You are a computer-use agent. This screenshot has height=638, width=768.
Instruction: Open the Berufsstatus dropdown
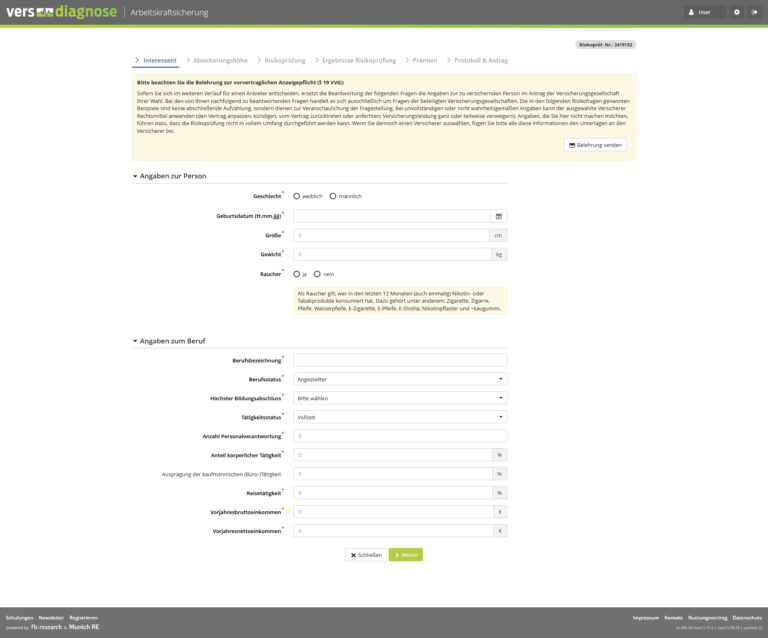coord(399,379)
